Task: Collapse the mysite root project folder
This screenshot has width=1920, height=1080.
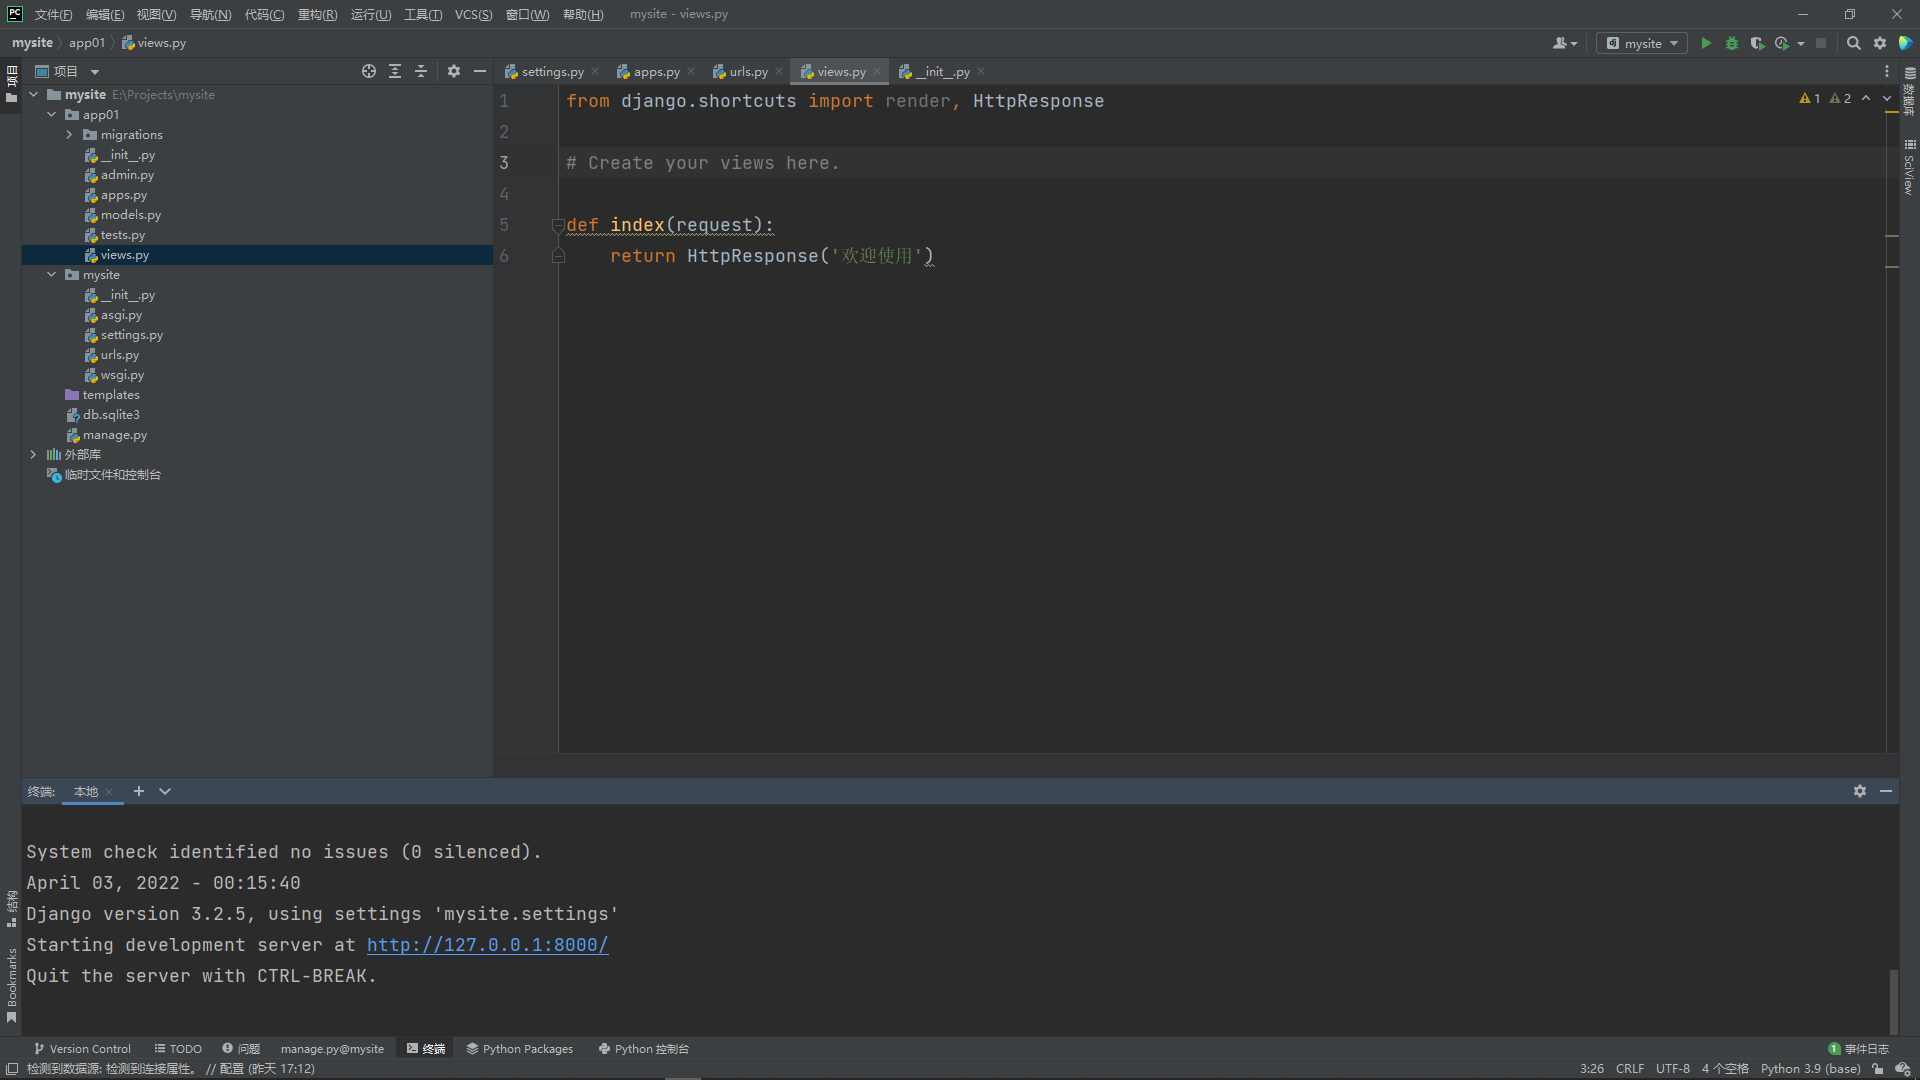Action: 33,94
